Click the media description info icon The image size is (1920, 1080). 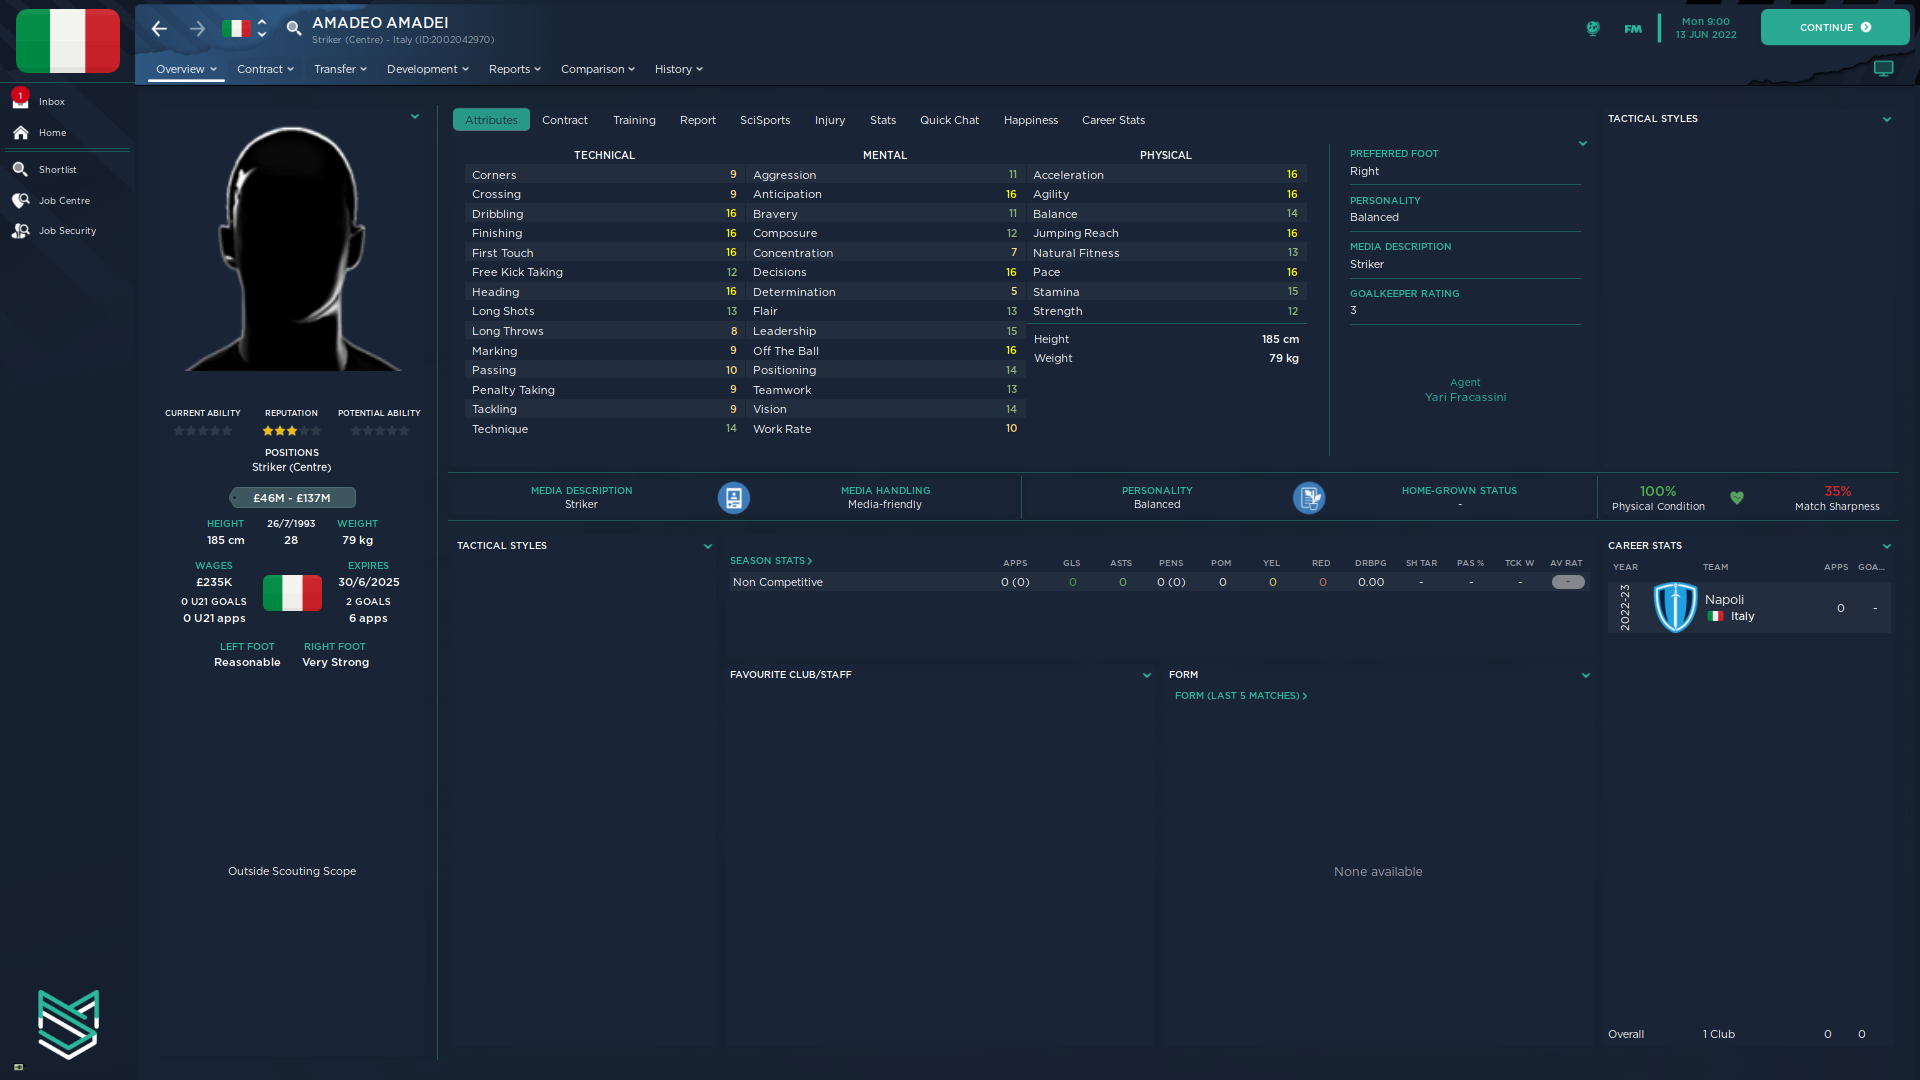[733, 497]
